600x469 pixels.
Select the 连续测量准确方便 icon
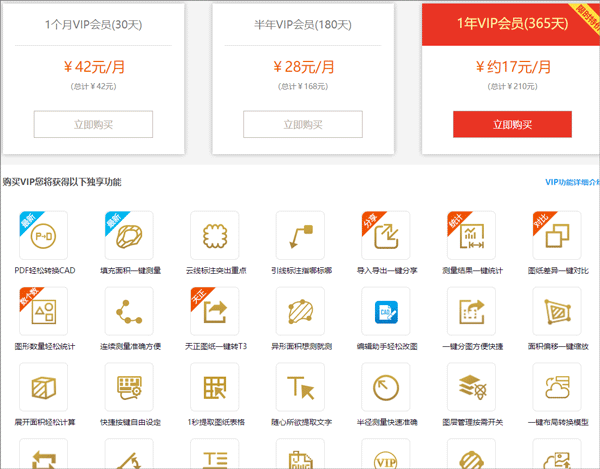[x=129, y=311]
